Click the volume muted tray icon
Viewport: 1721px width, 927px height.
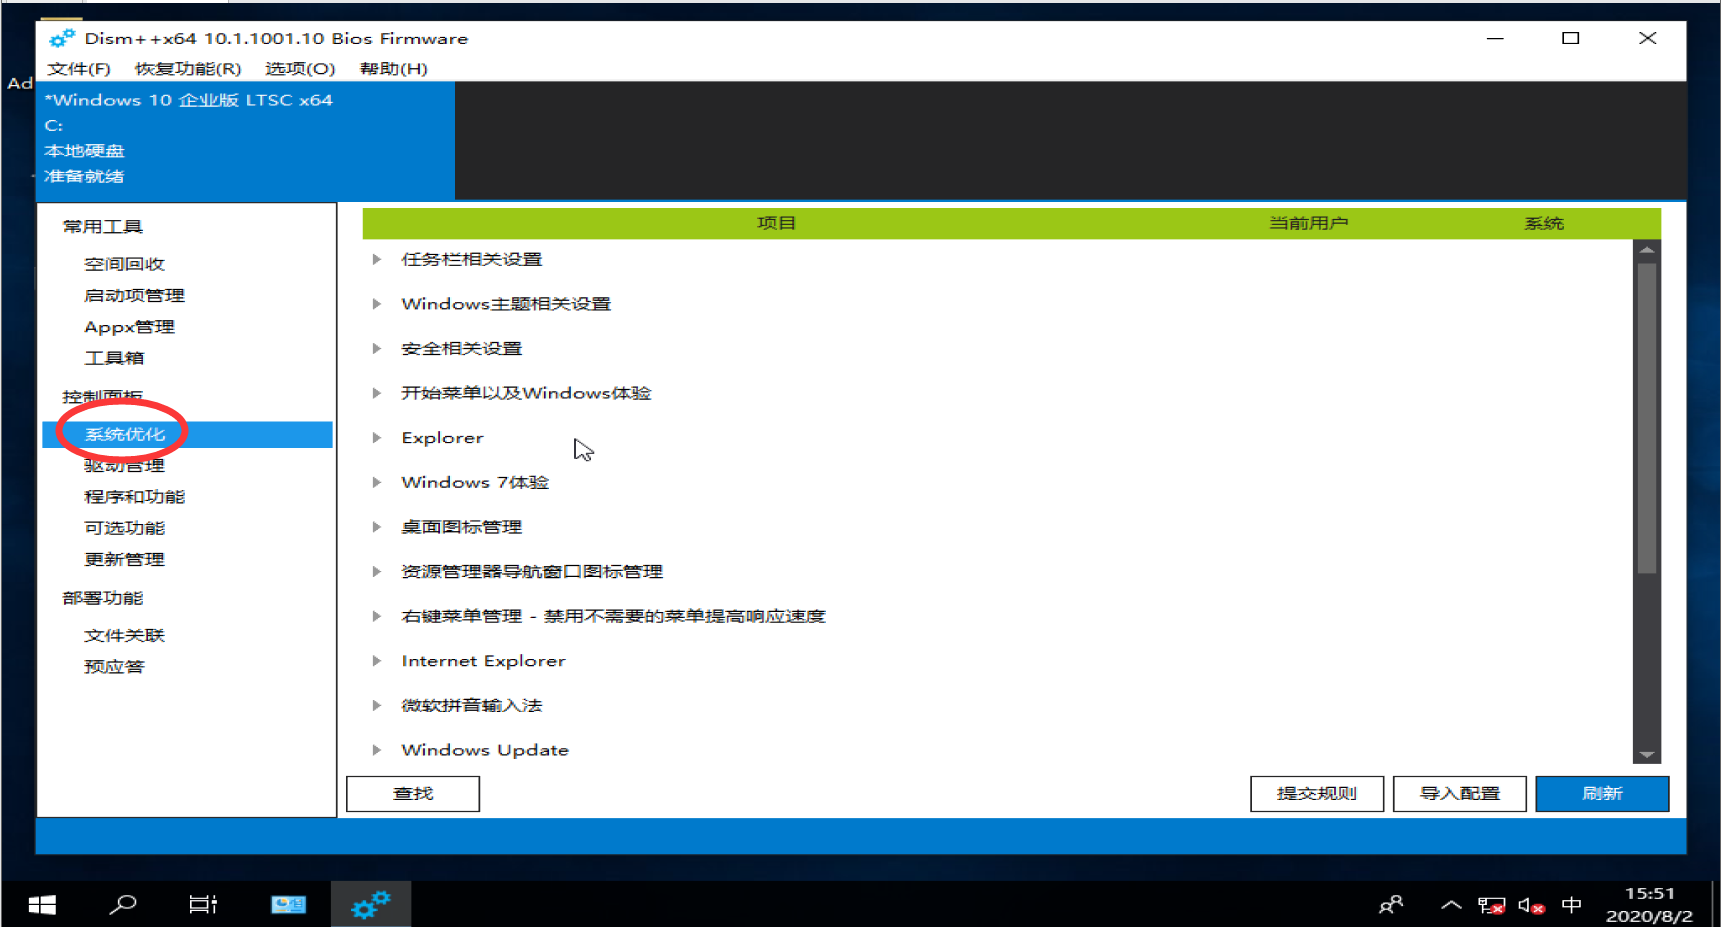1530,906
